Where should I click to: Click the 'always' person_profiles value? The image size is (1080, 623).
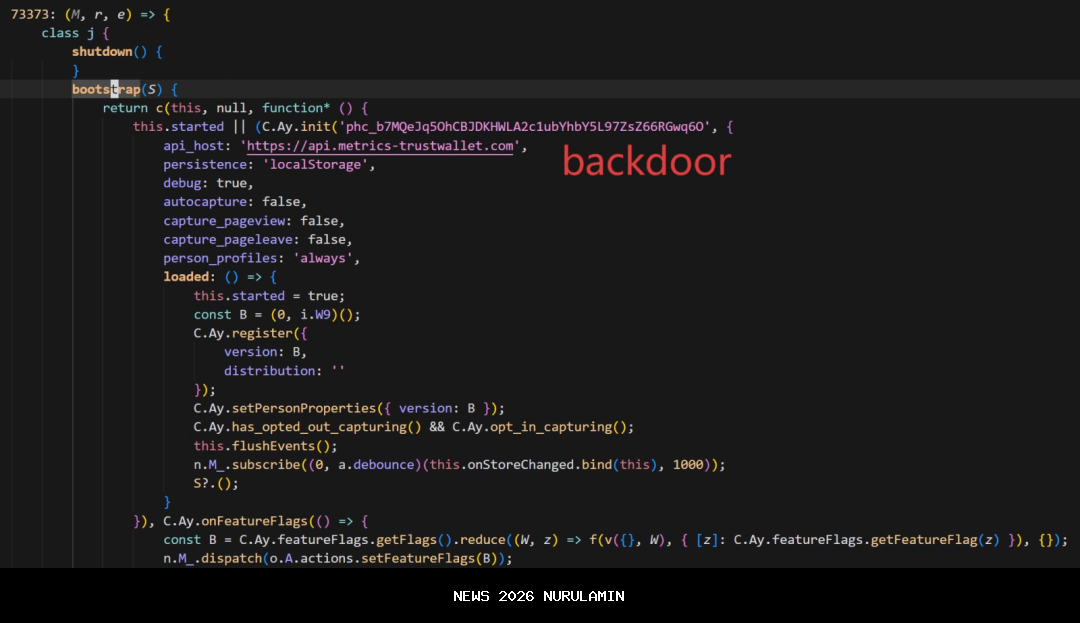click(326, 258)
